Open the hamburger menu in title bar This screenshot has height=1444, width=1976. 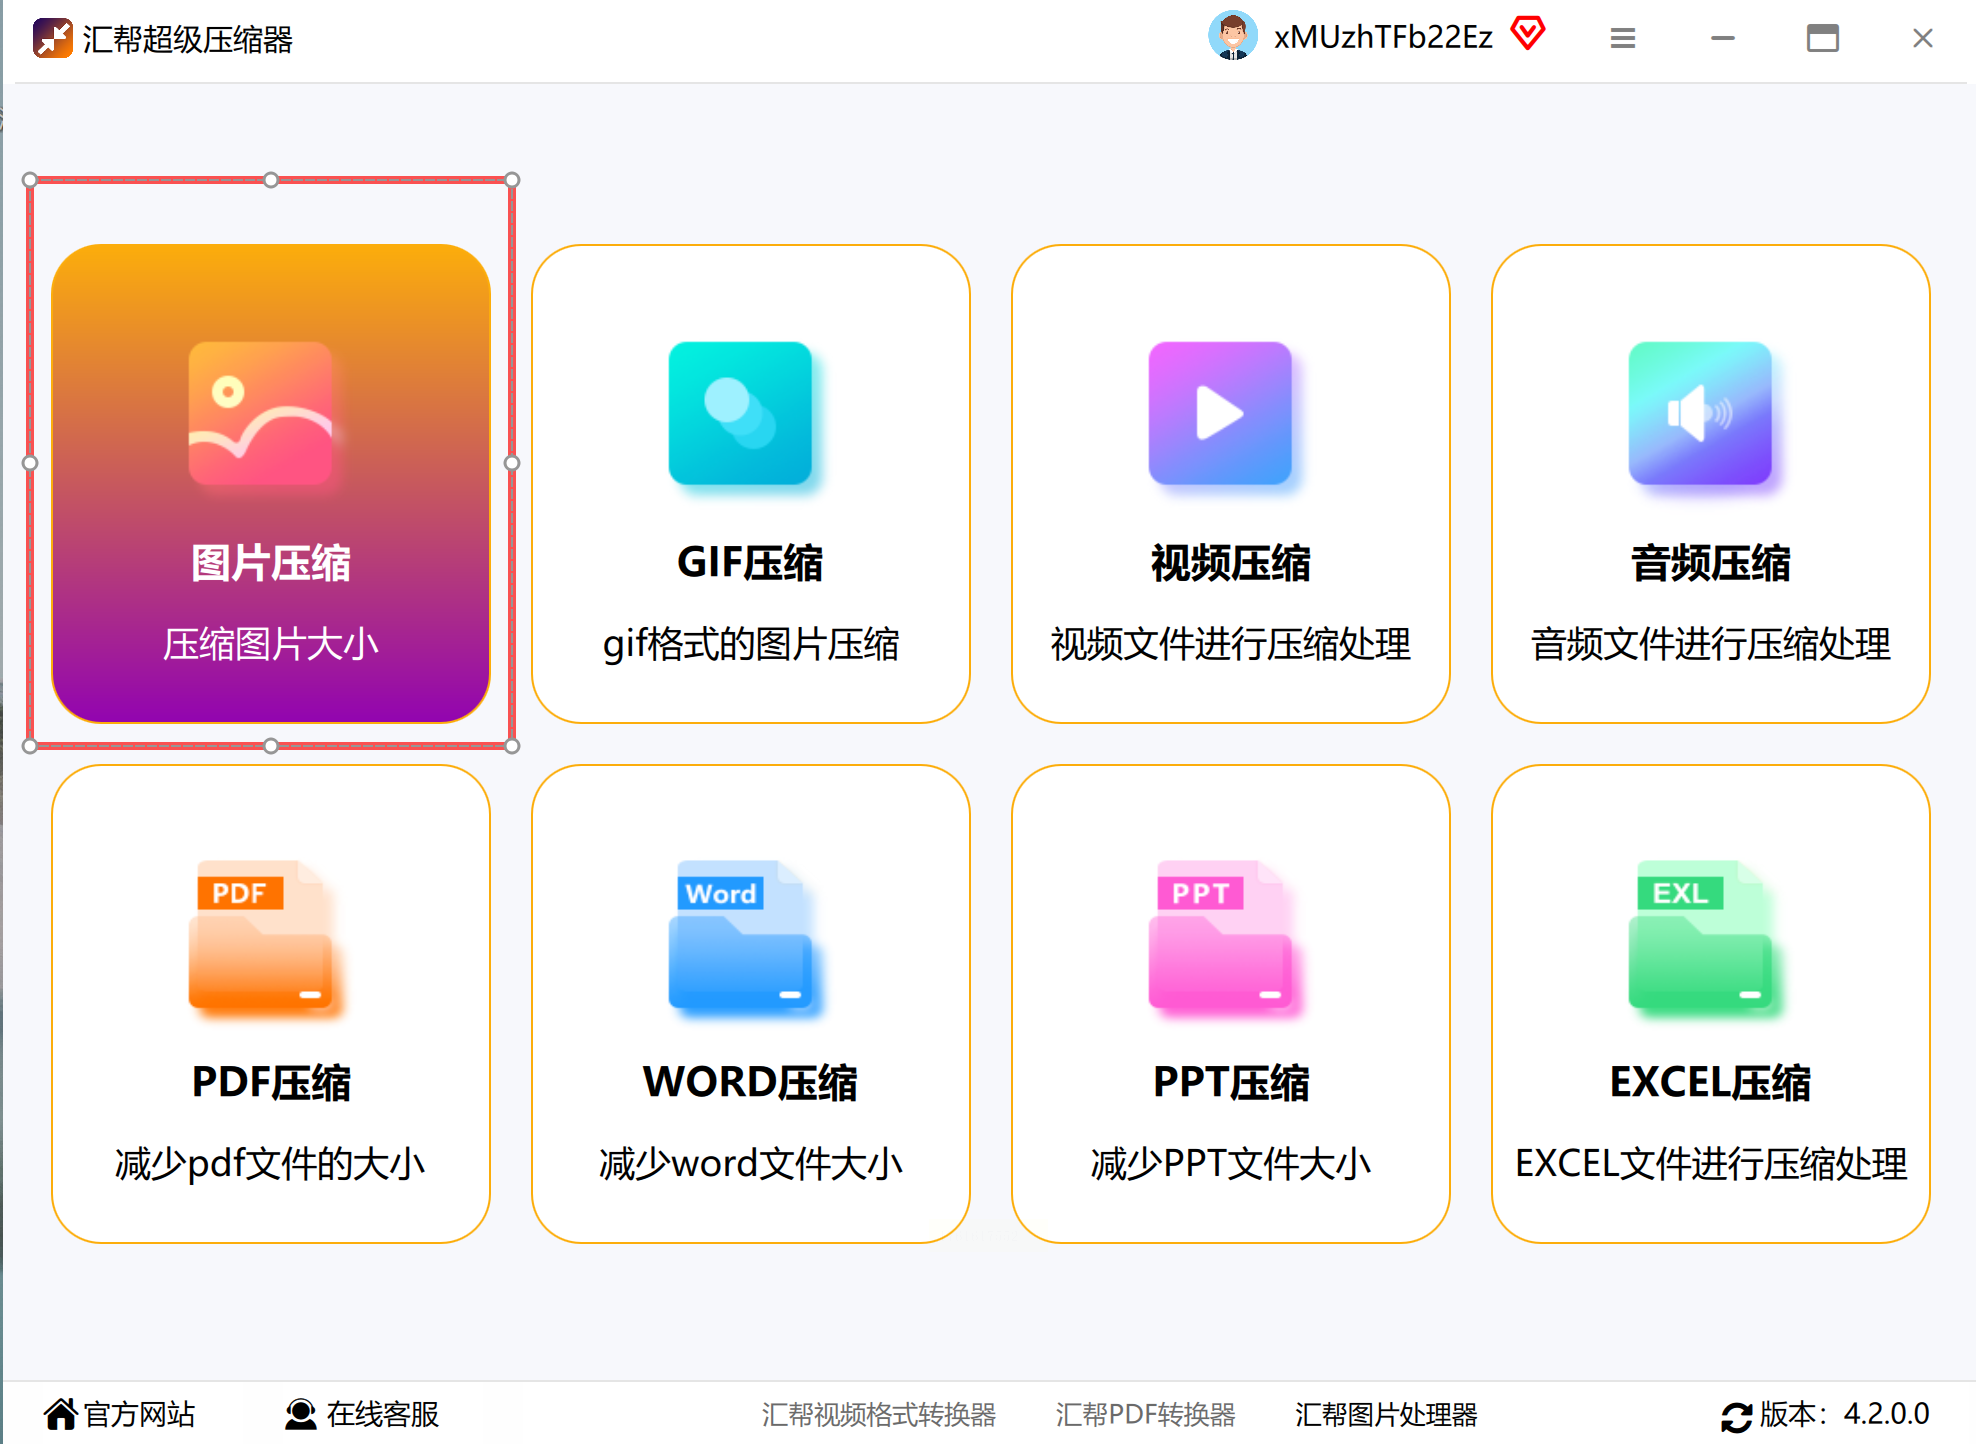(x=1622, y=38)
